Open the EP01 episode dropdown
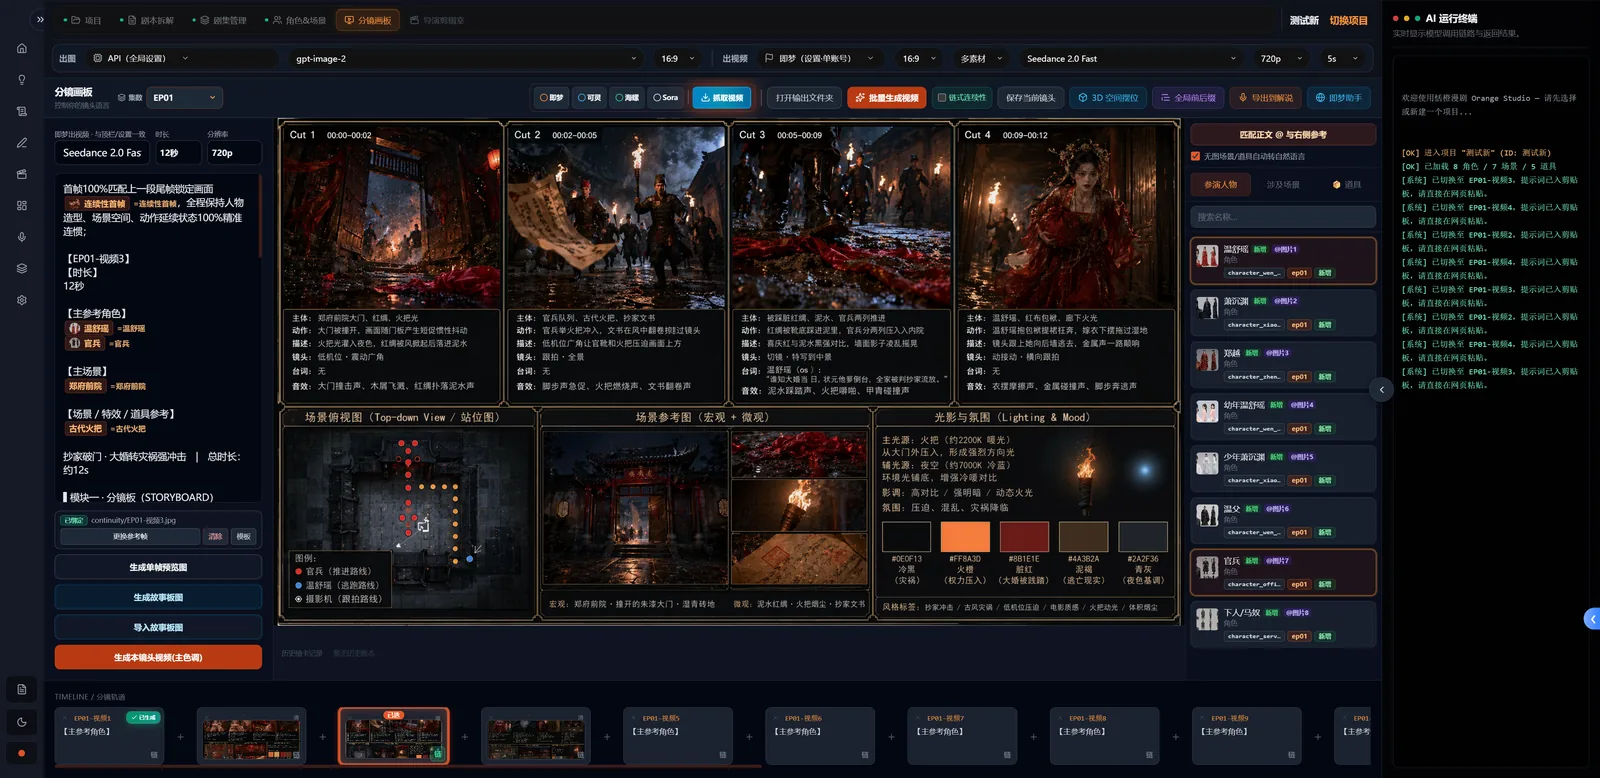This screenshot has width=1600, height=778. (x=185, y=98)
